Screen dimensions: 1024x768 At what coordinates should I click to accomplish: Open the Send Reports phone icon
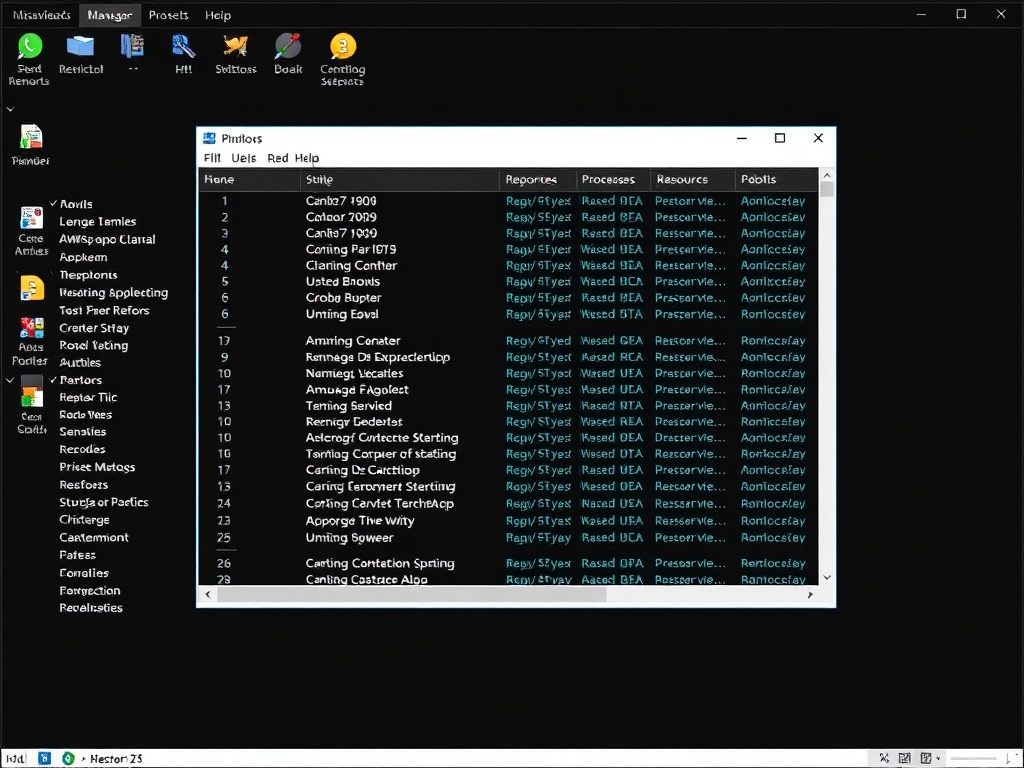28,47
